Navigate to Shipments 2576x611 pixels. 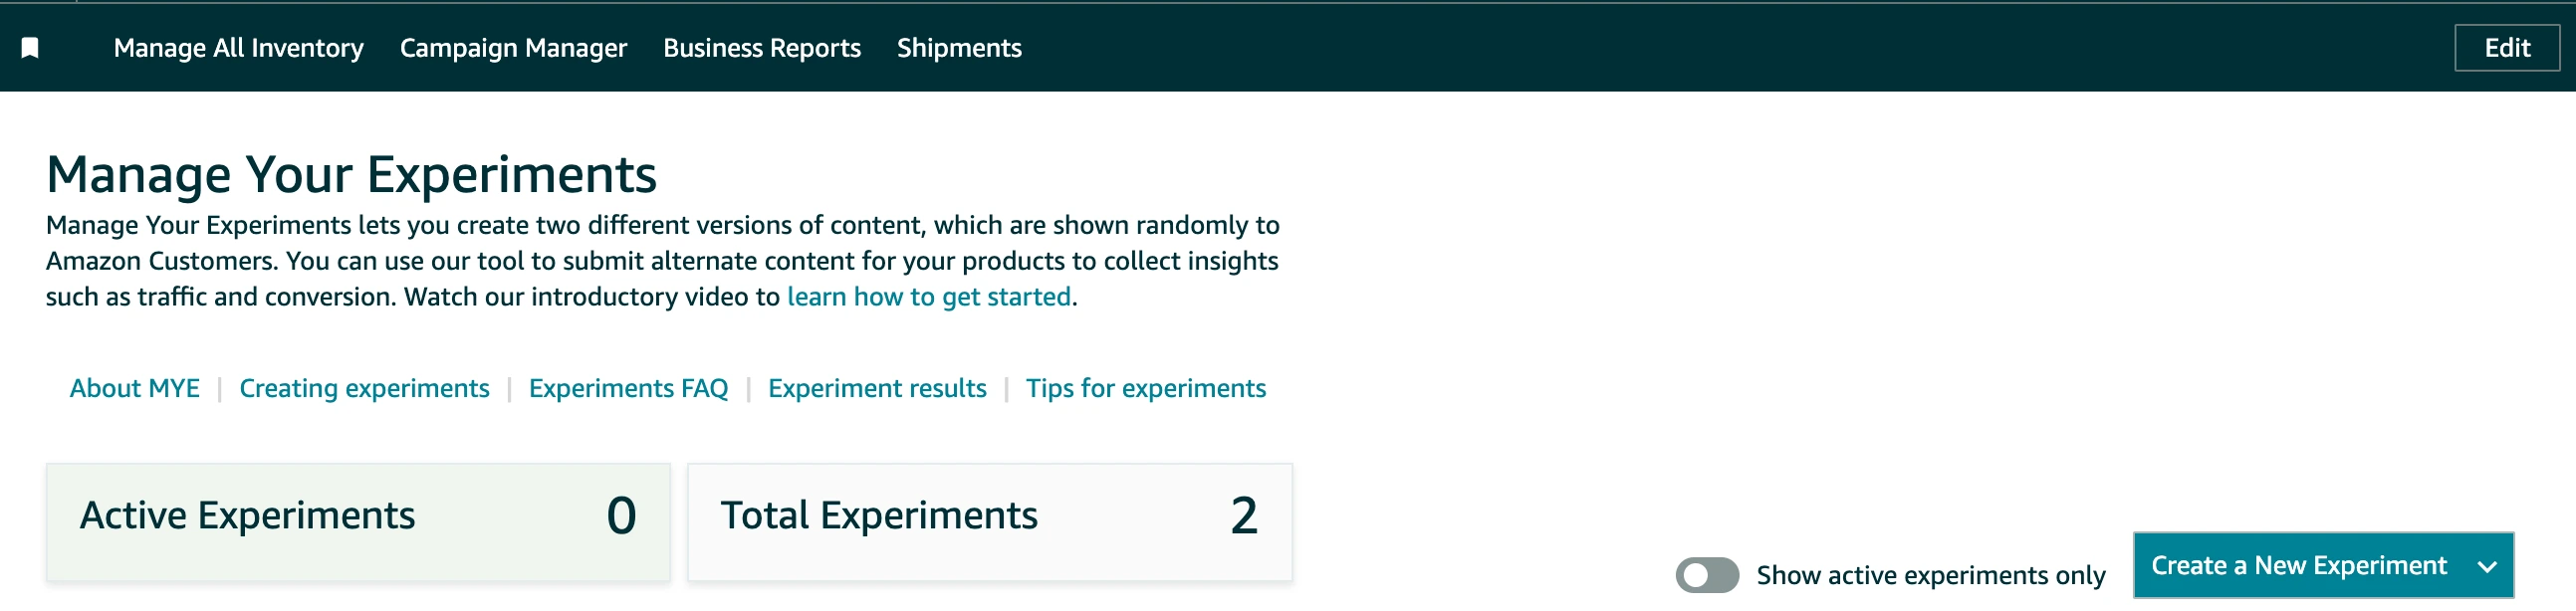958,48
